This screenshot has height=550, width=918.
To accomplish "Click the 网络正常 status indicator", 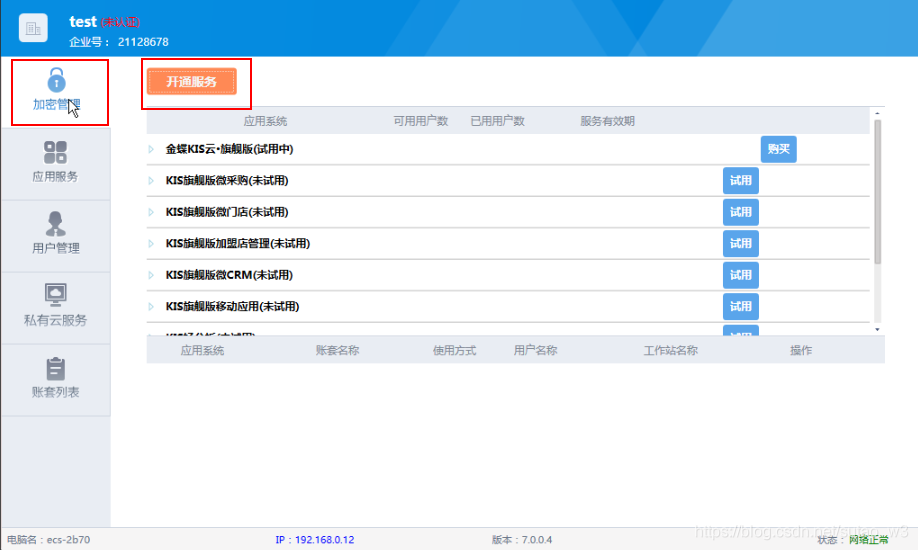I will (869, 539).
